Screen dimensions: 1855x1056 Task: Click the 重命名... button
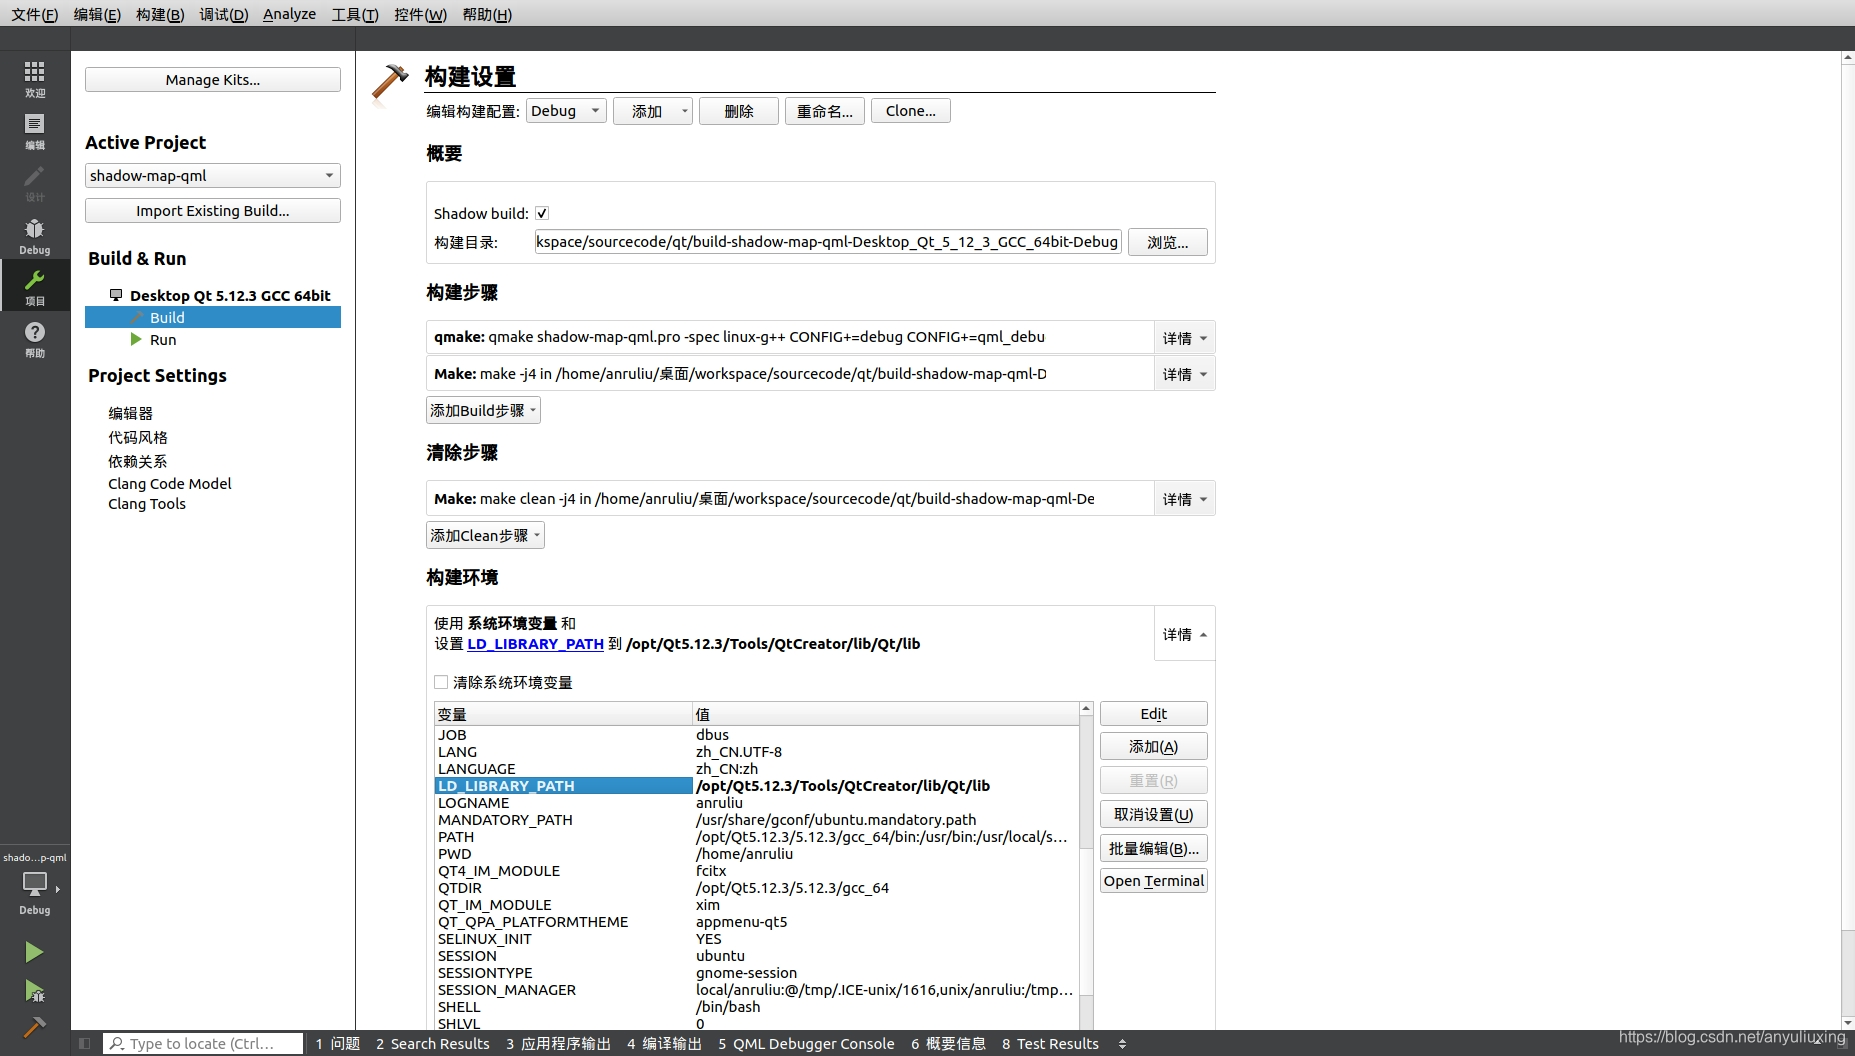tap(824, 111)
